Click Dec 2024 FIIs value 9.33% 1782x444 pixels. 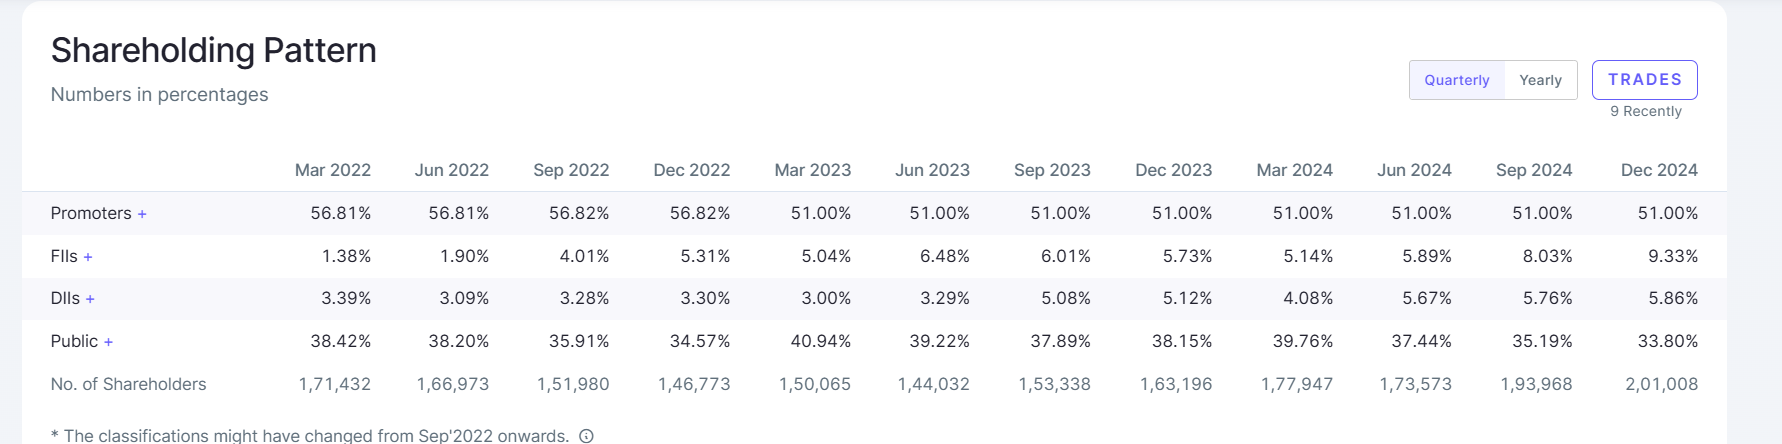click(x=1673, y=256)
